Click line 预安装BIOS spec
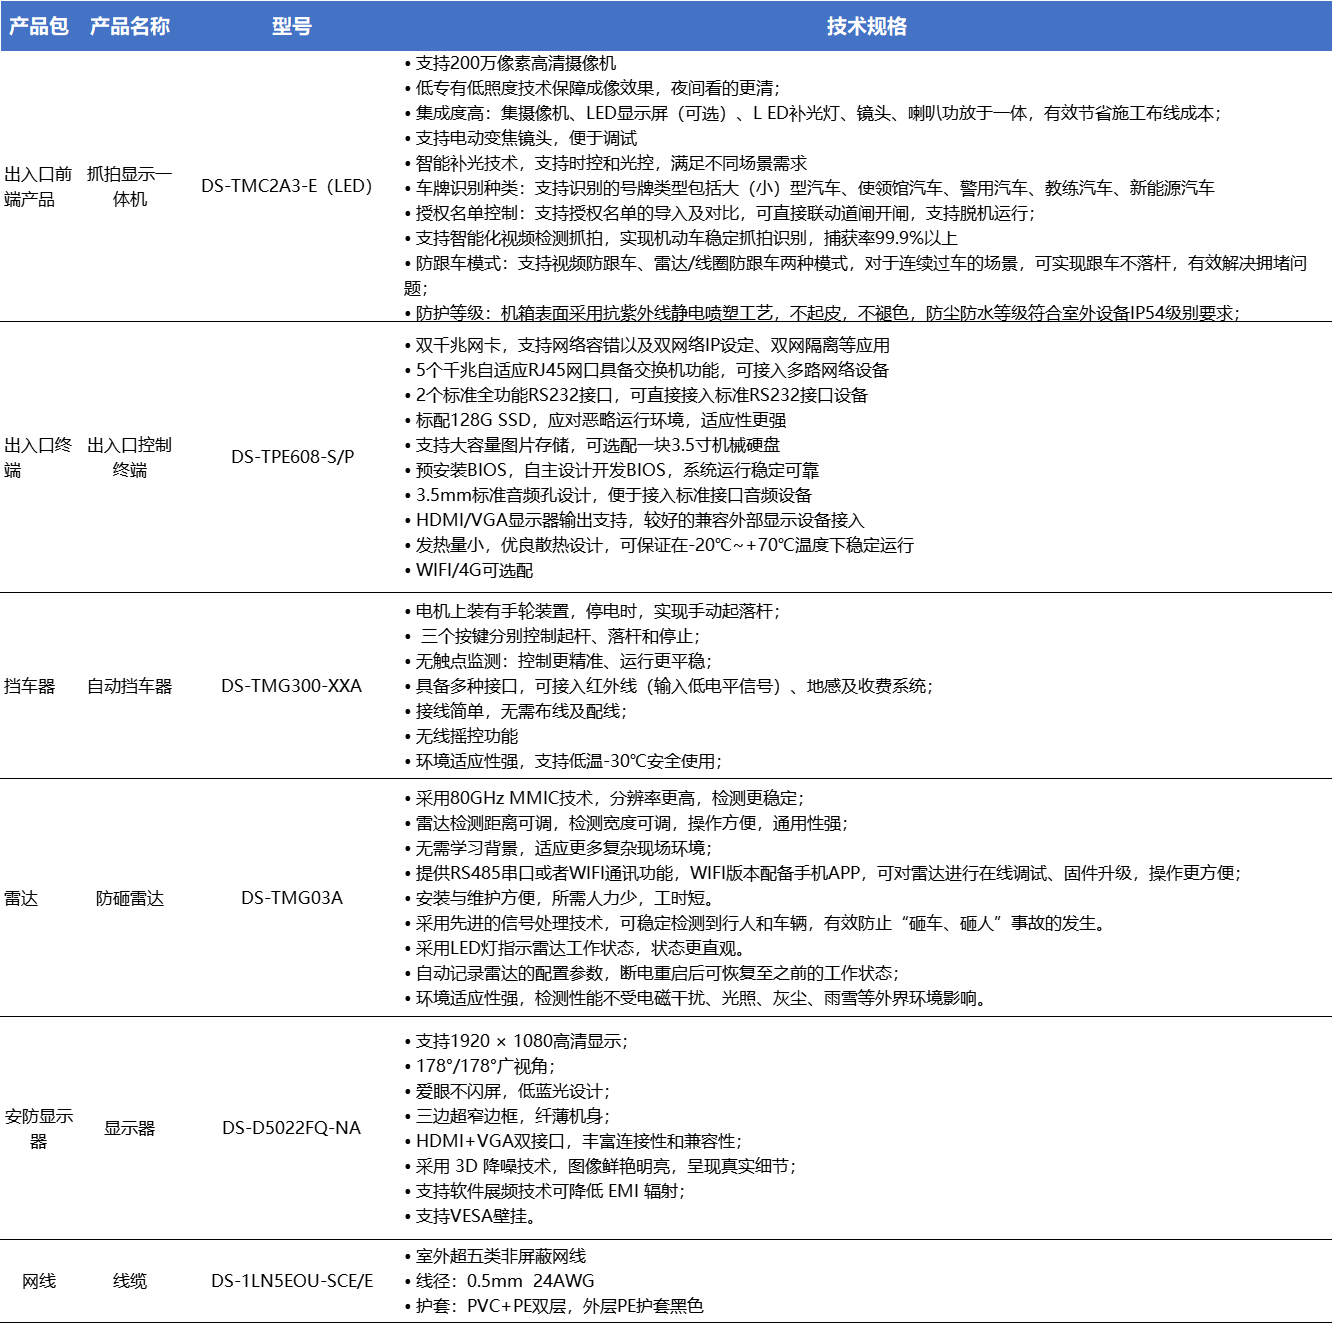This screenshot has width=1332, height=1323. pyautogui.click(x=611, y=470)
